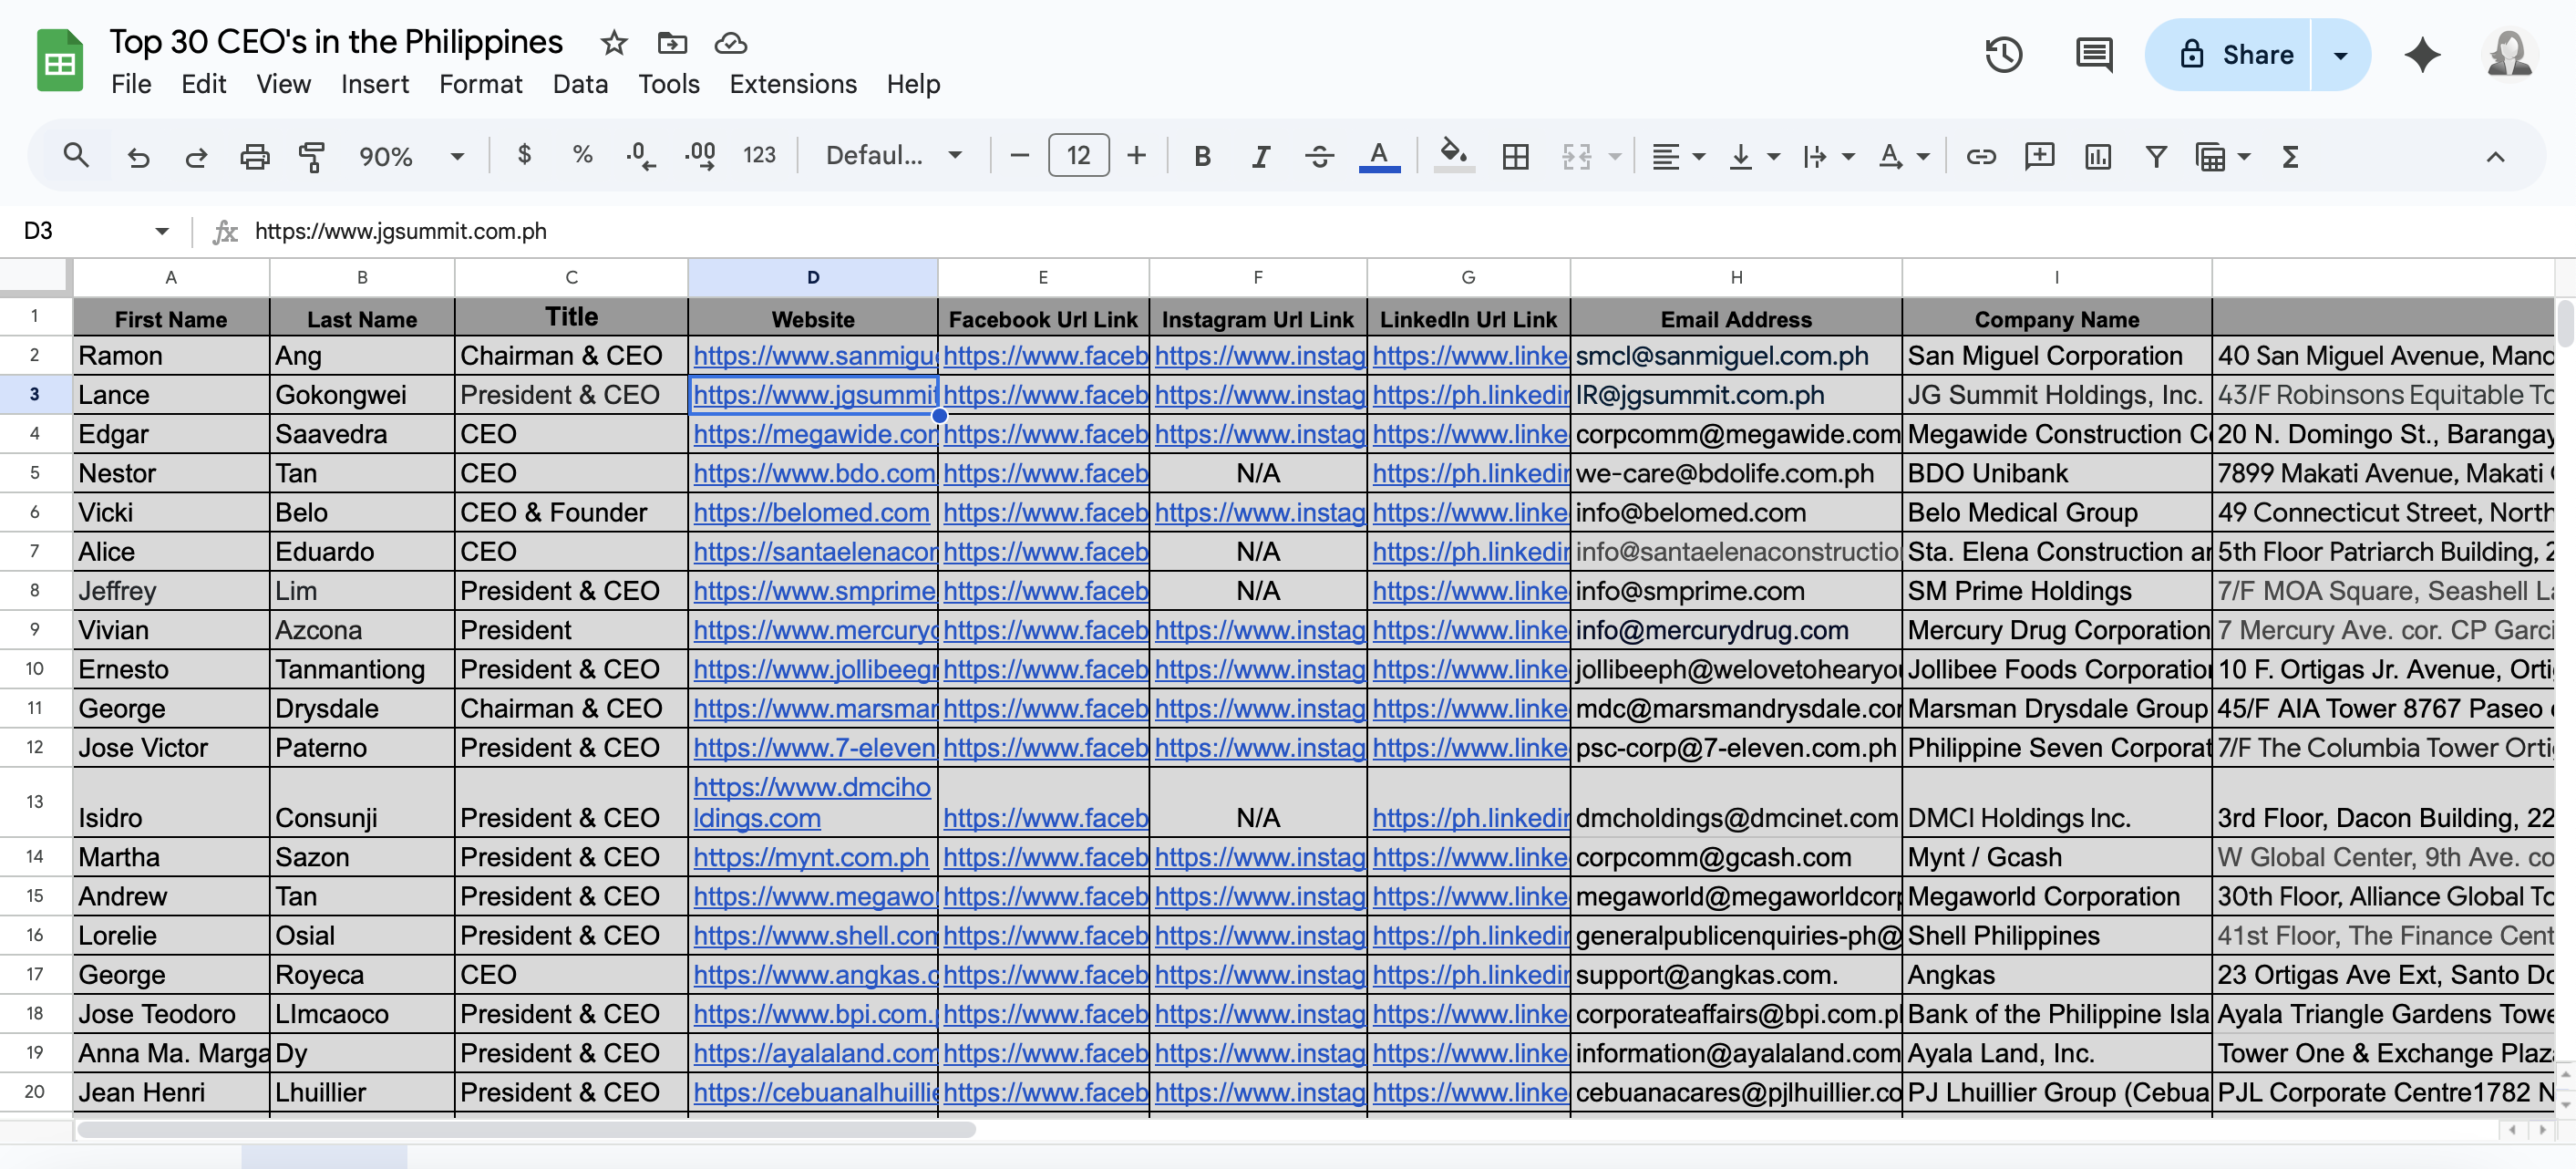Image resolution: width=2576 pixels, height=1169 pixels.
Task: Open version history clock icon
Action: pyautogui.click(x=2003, y=55)
